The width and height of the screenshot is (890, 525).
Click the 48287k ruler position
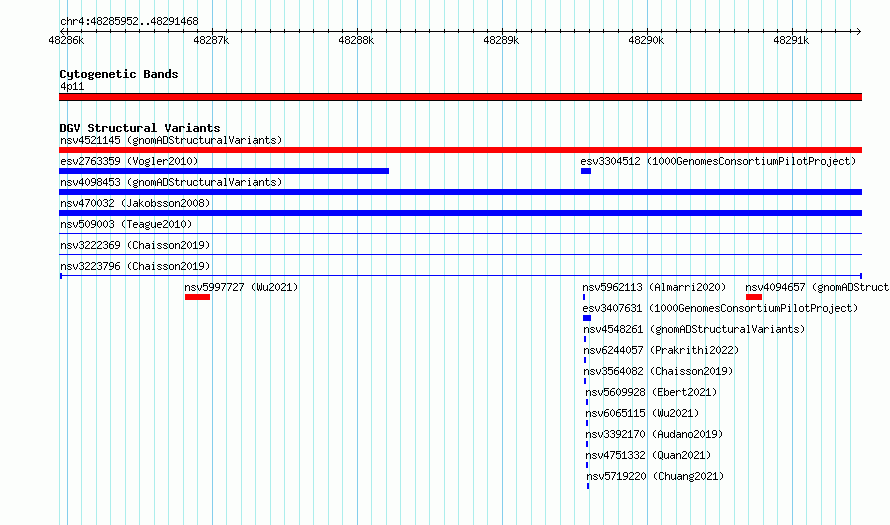coord(211,40)
